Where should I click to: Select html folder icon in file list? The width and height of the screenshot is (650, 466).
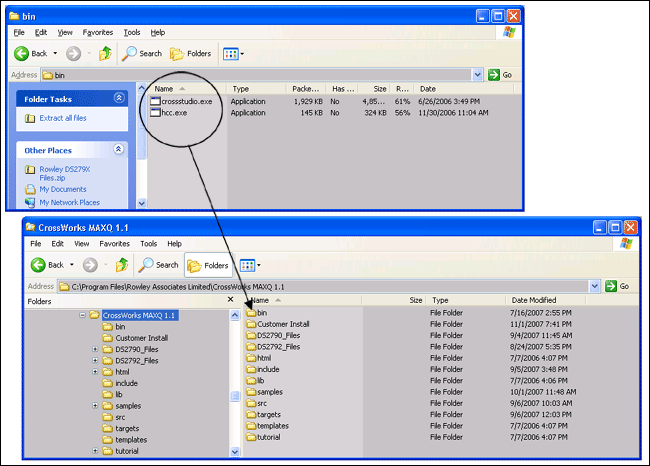pyautogui.click(x=252, y=358)
